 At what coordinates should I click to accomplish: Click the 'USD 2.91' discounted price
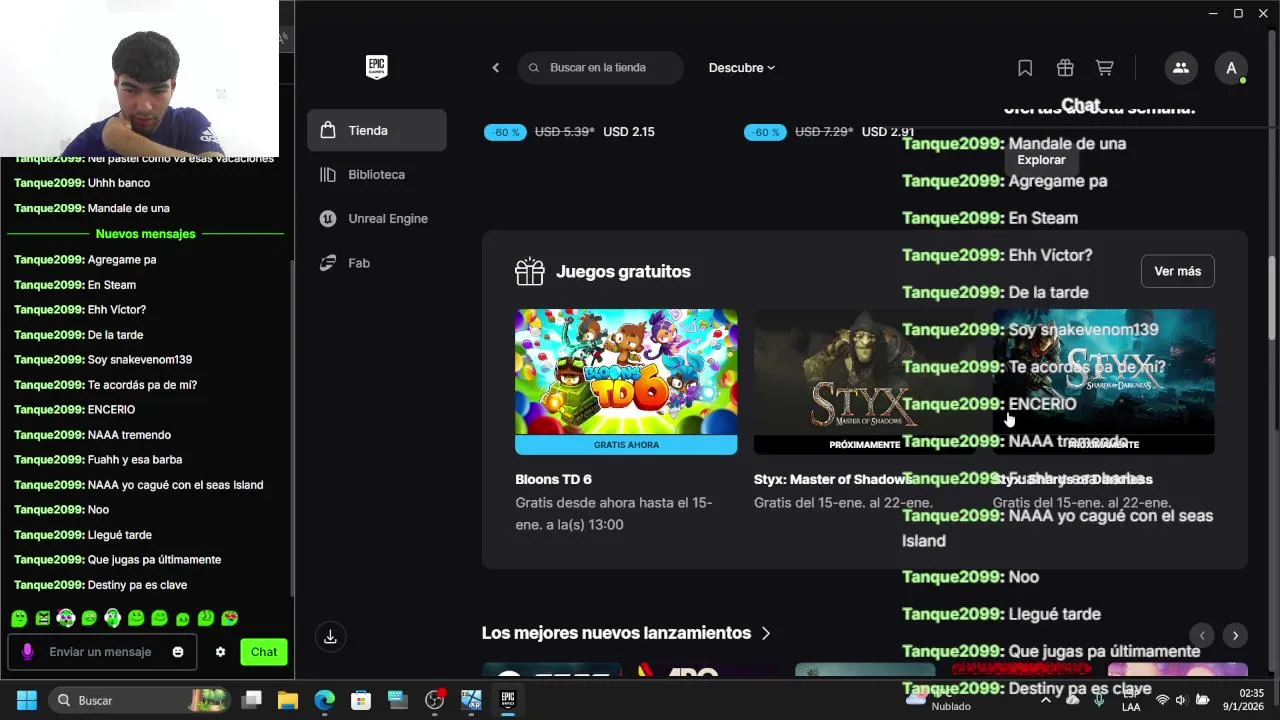(888, 132)
